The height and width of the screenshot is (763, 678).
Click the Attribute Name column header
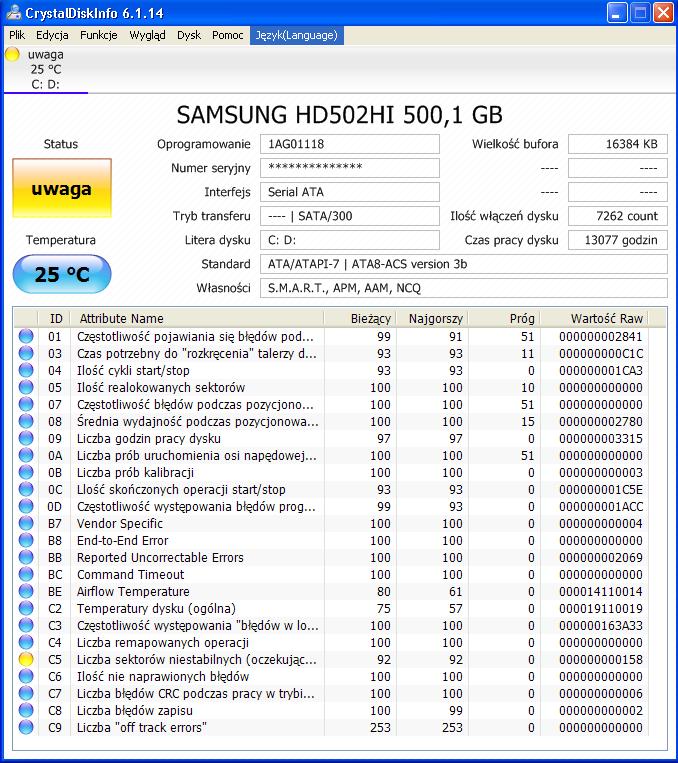pyautogui.click(x=197, y=318)
